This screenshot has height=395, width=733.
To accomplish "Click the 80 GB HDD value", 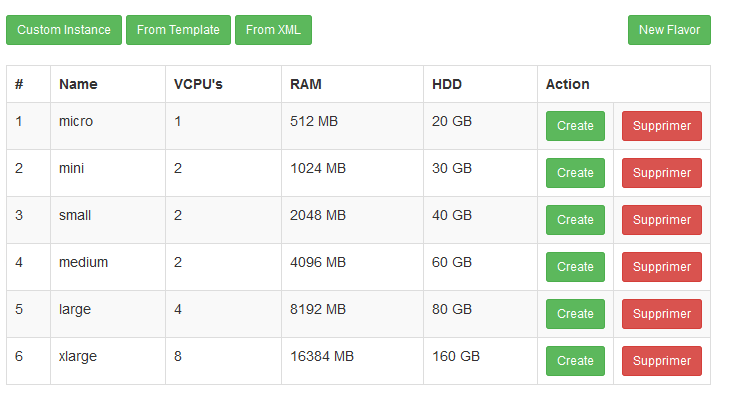I will 452,309.
